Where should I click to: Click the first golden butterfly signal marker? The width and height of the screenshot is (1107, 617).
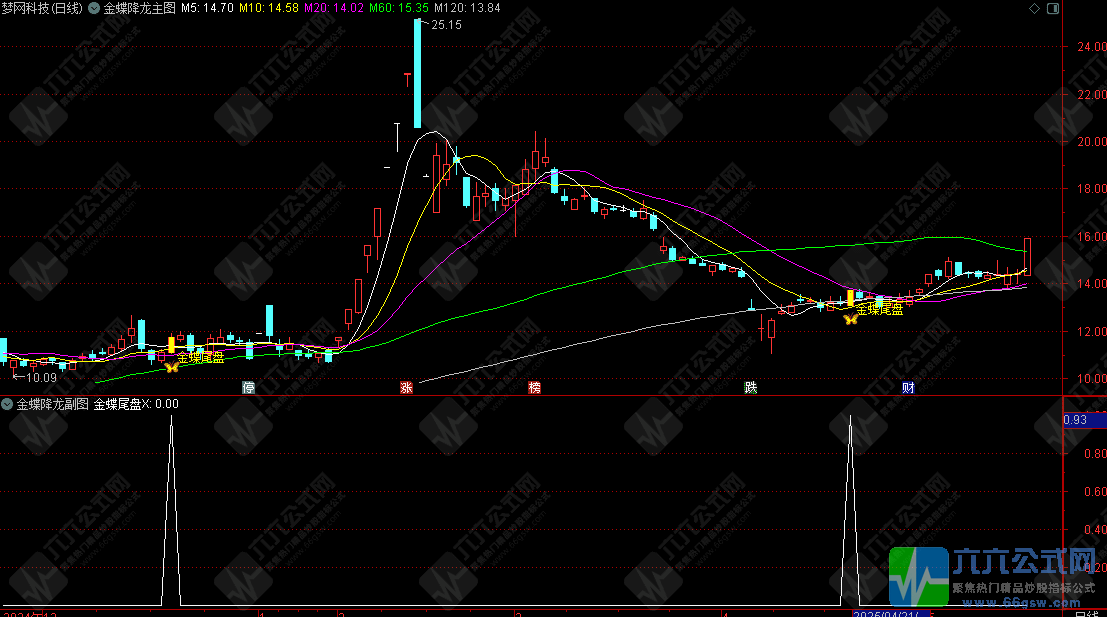171,367
